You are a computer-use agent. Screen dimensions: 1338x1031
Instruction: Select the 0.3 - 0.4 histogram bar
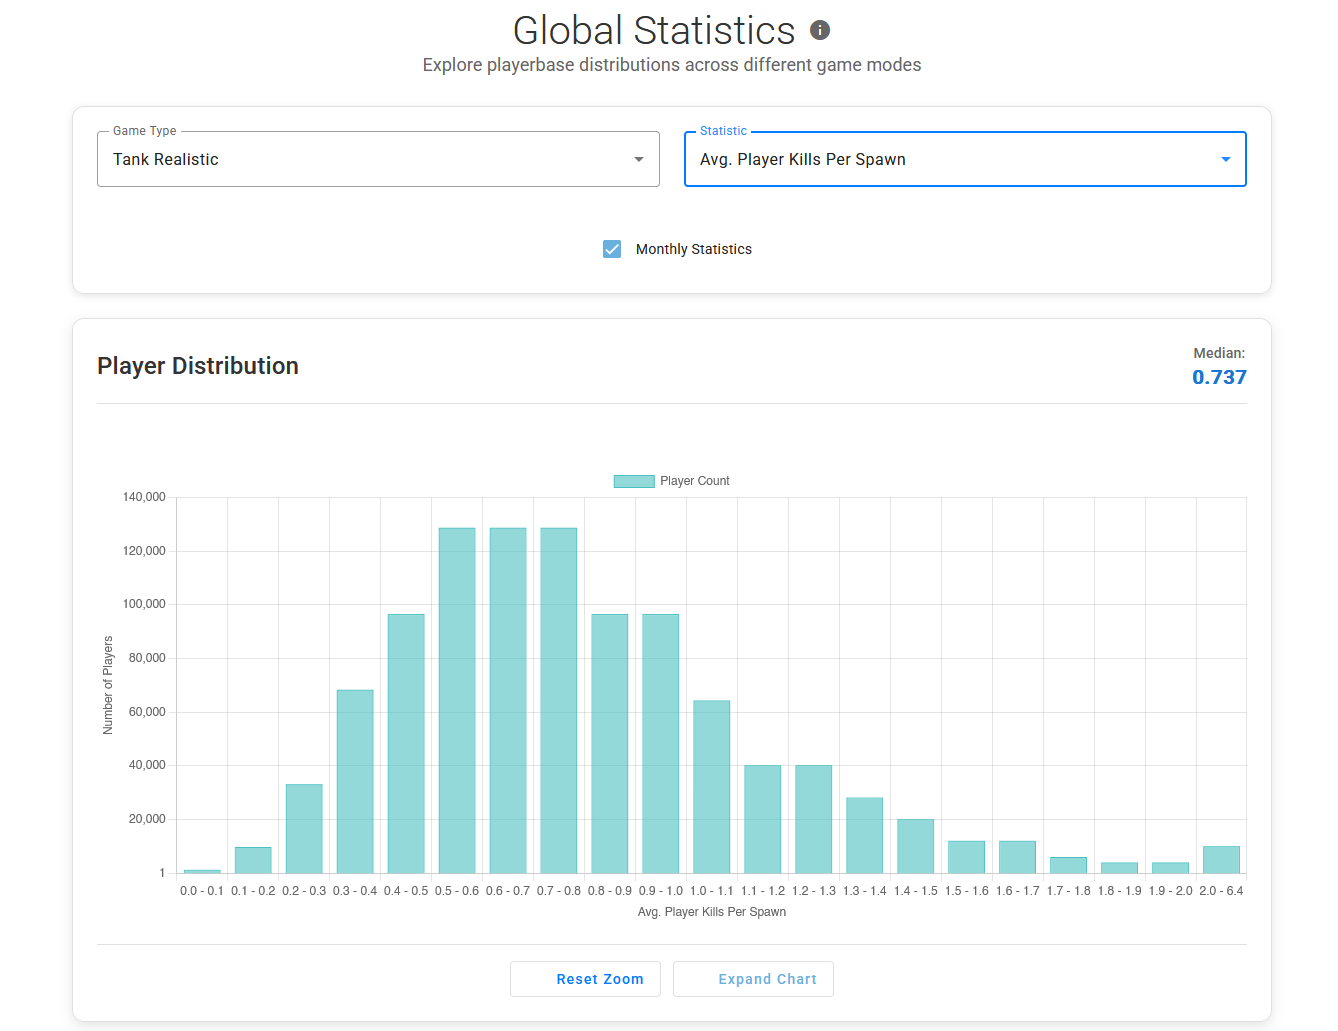(x=355, y=782)
